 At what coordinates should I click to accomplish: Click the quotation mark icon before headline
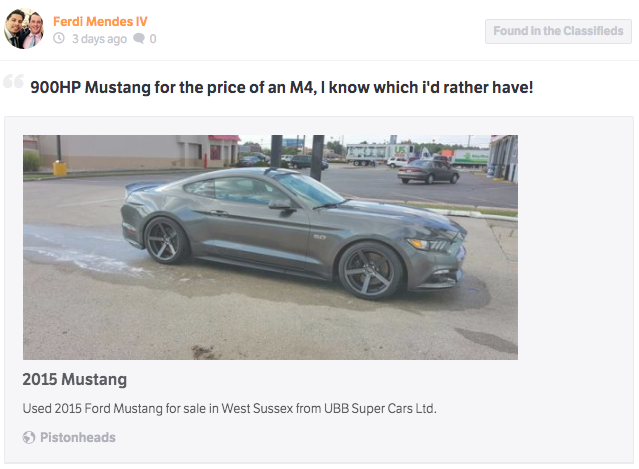13,84
